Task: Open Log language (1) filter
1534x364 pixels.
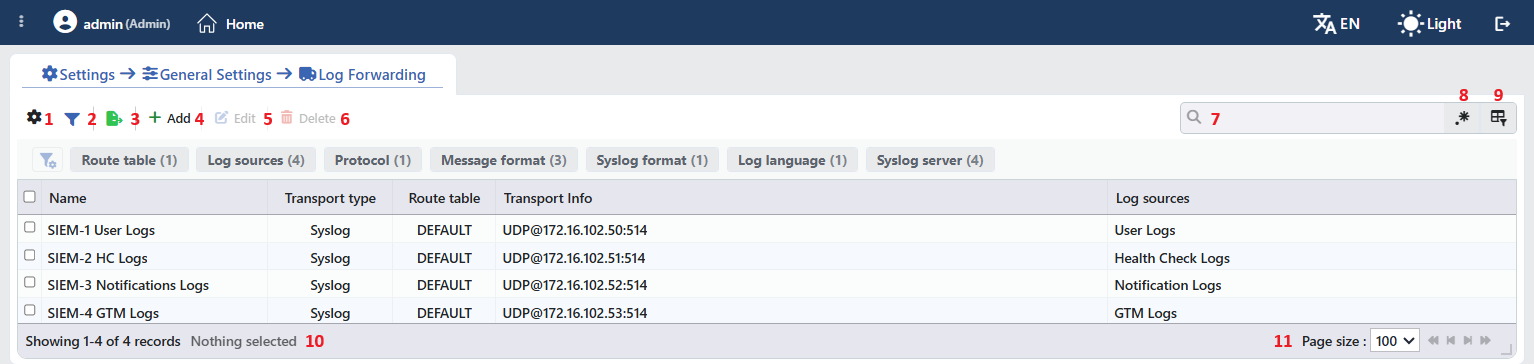Action: [793, 160]
